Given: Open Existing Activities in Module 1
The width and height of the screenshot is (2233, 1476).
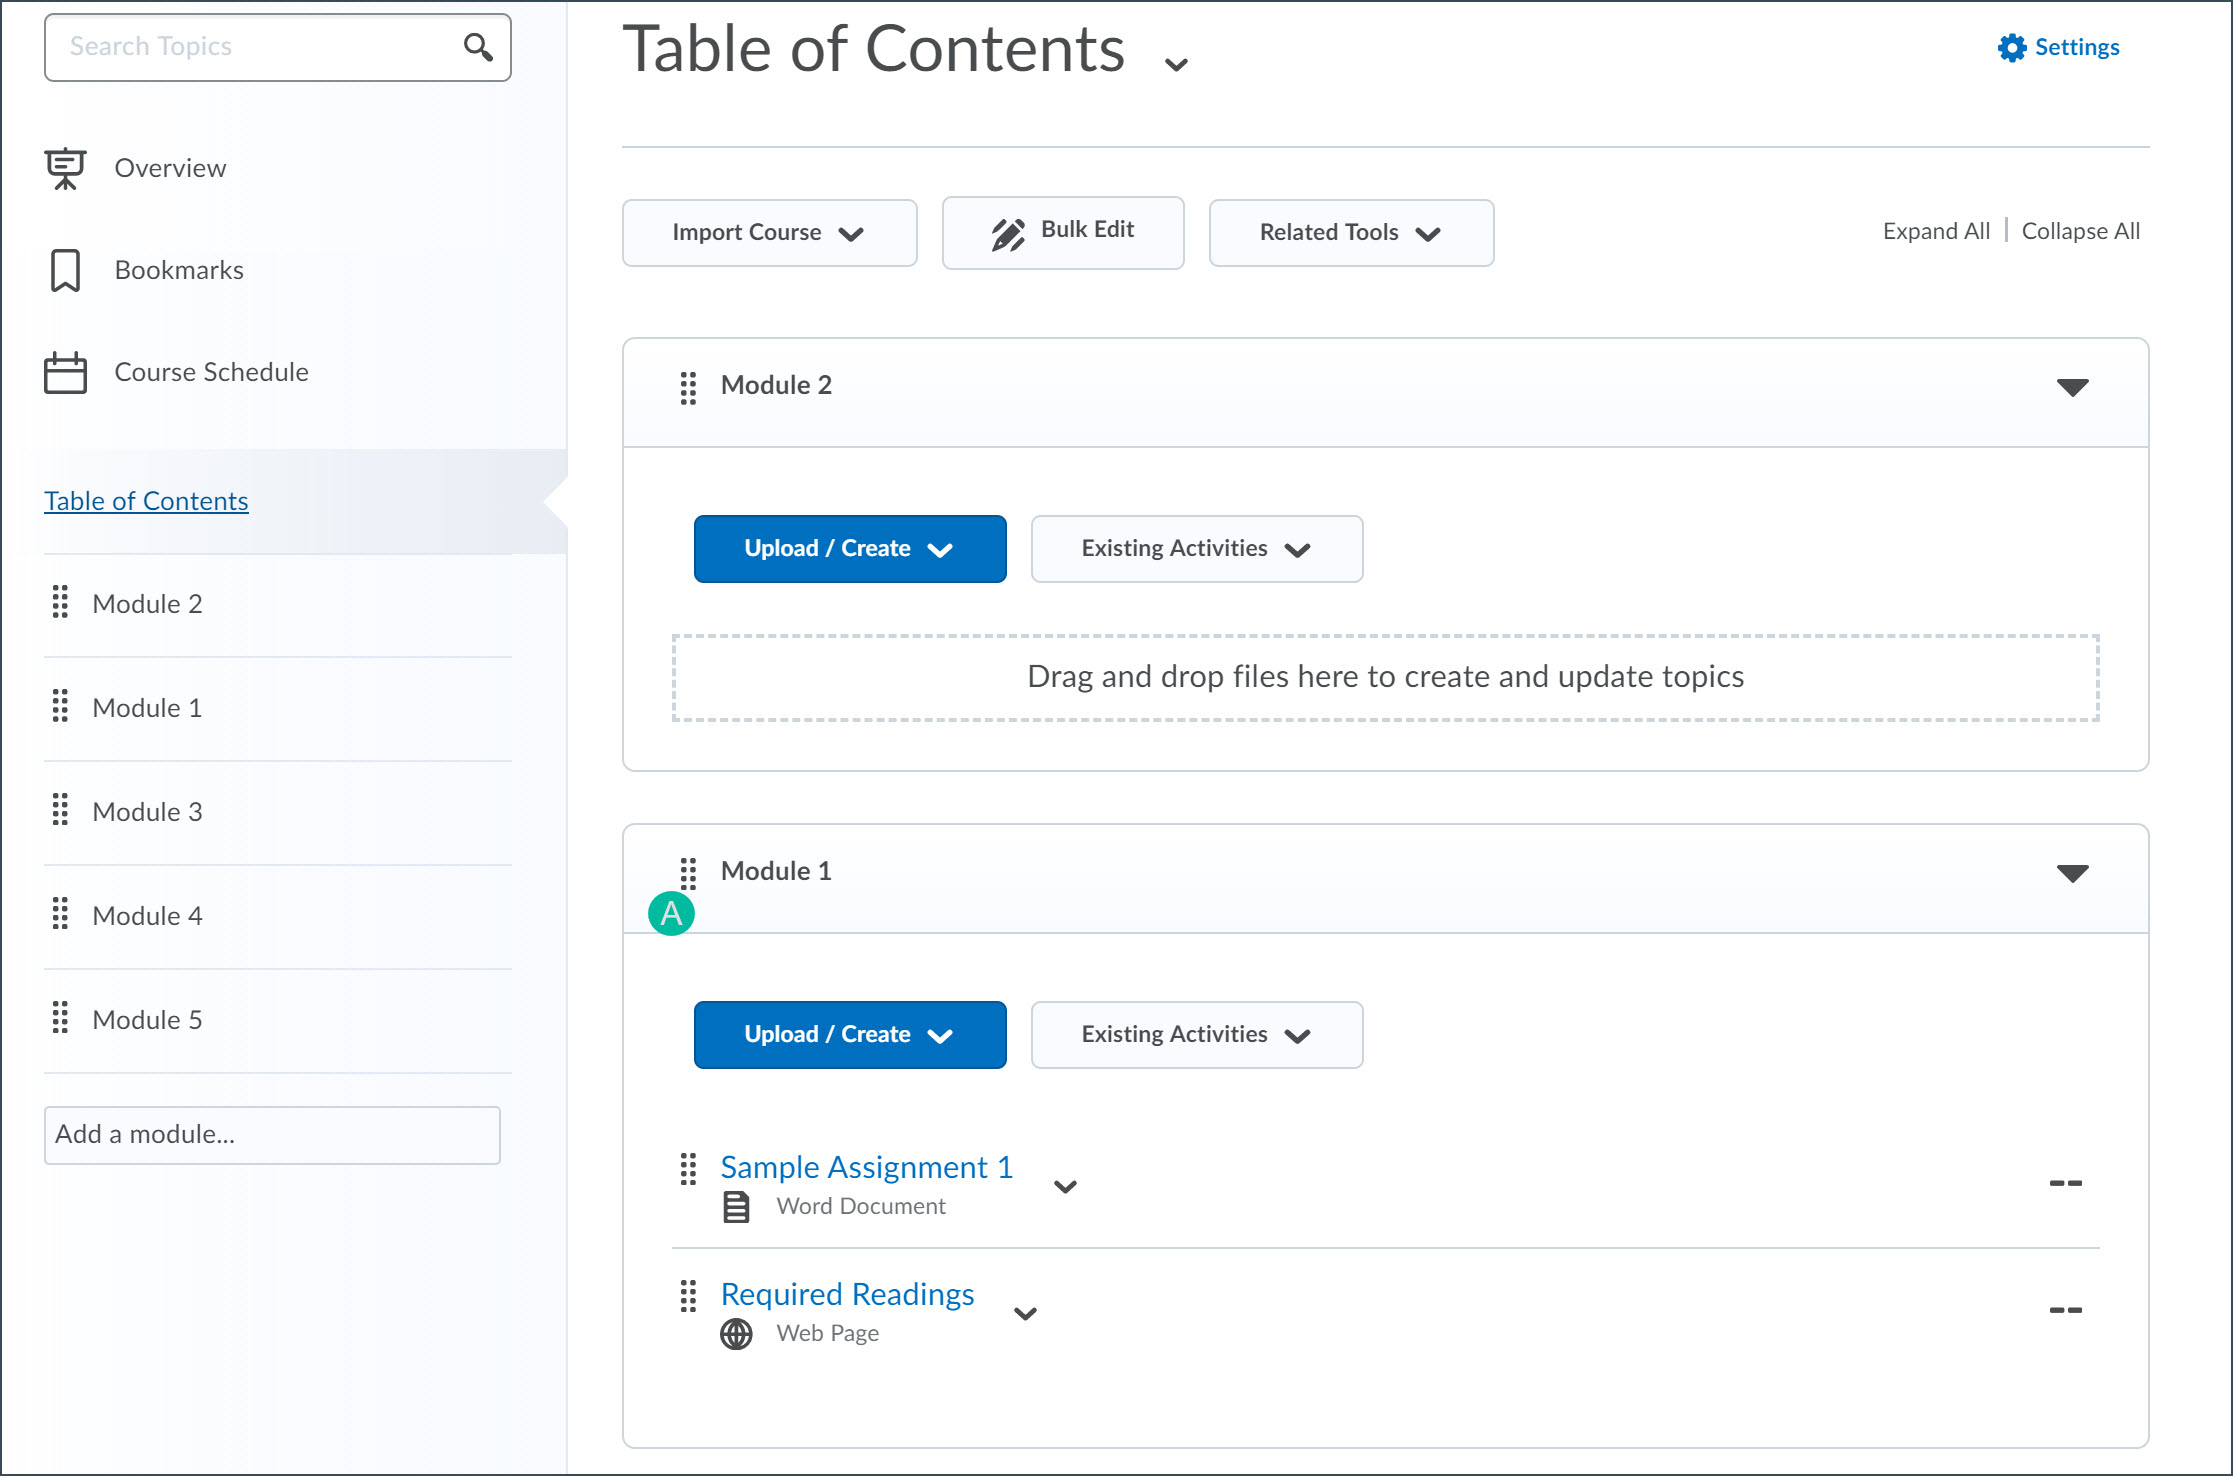Looking at the screenshot, I should click(x=1197, y=1035).
